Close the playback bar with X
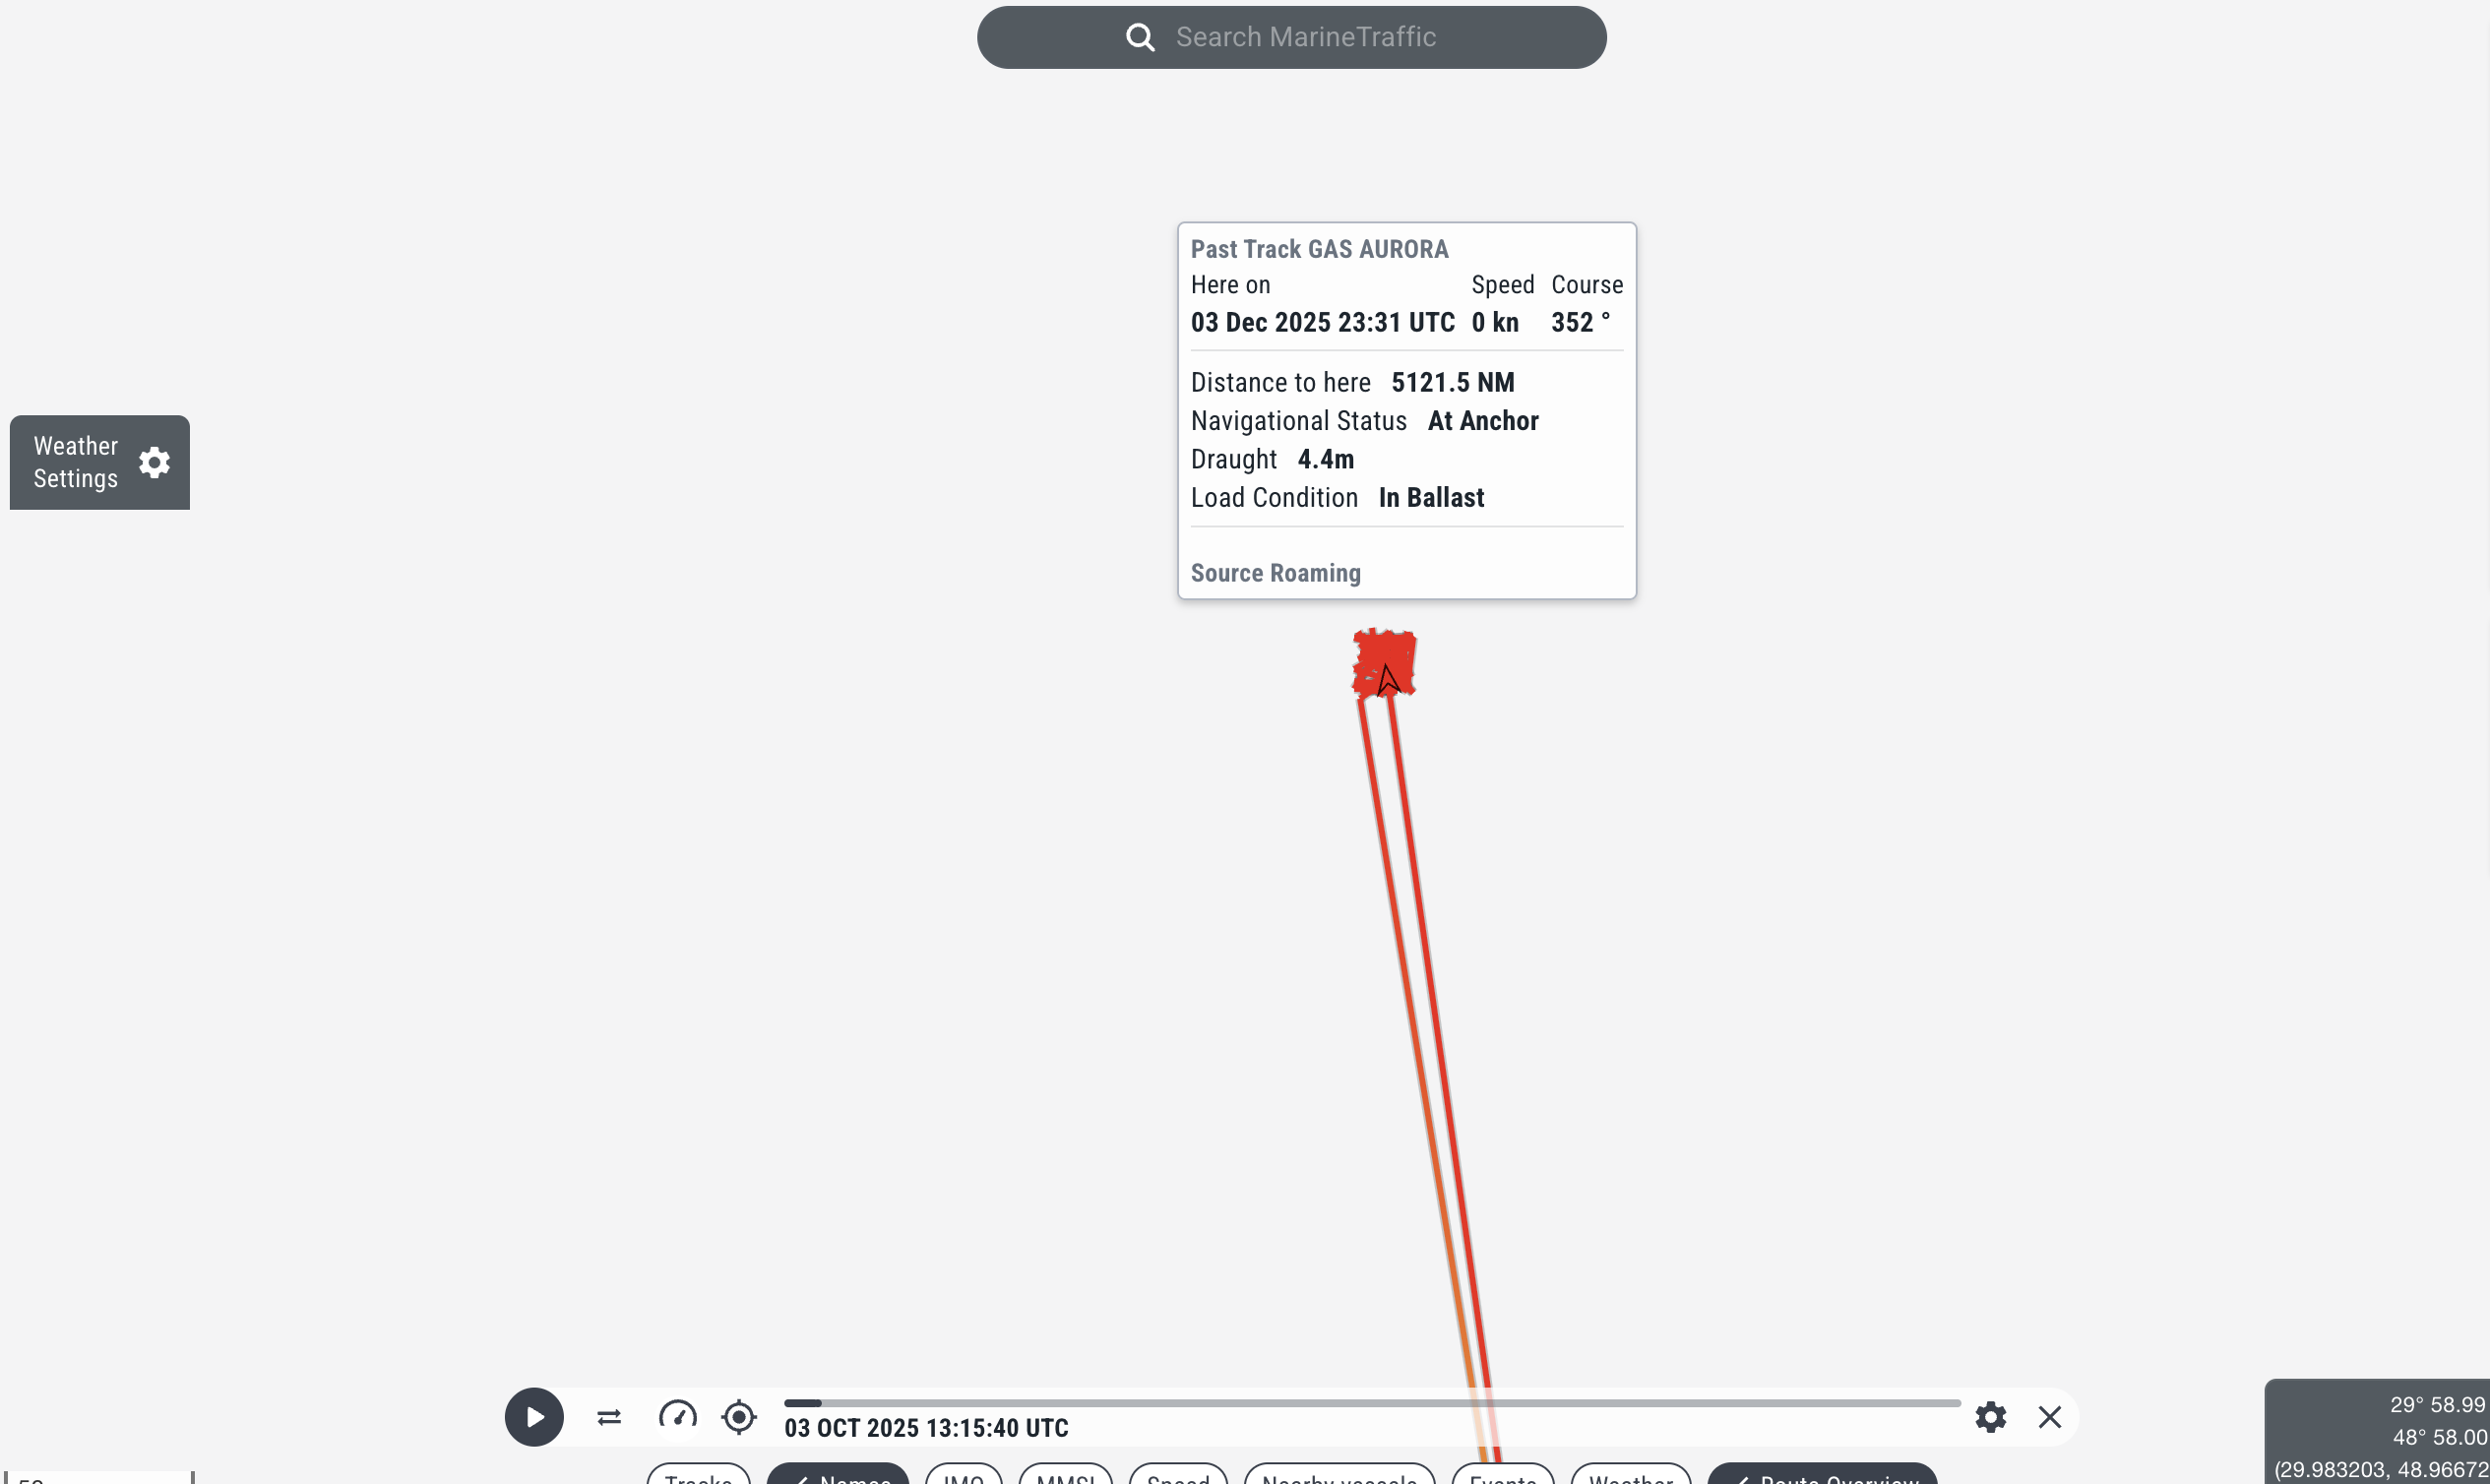 (2049, 1417)
